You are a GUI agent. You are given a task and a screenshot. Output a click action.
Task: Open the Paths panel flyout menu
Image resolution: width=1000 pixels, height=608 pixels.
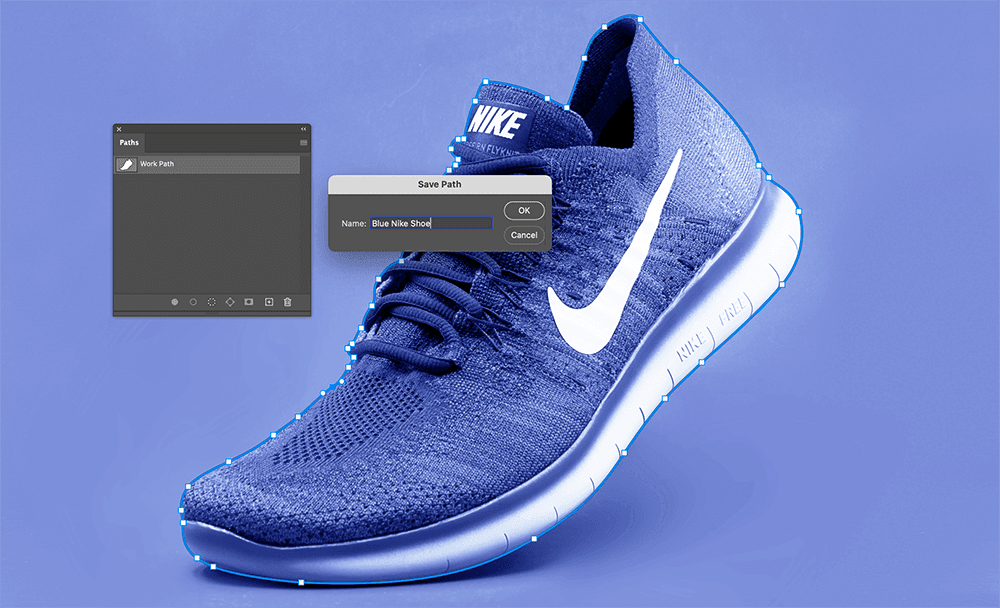(304, 142)
